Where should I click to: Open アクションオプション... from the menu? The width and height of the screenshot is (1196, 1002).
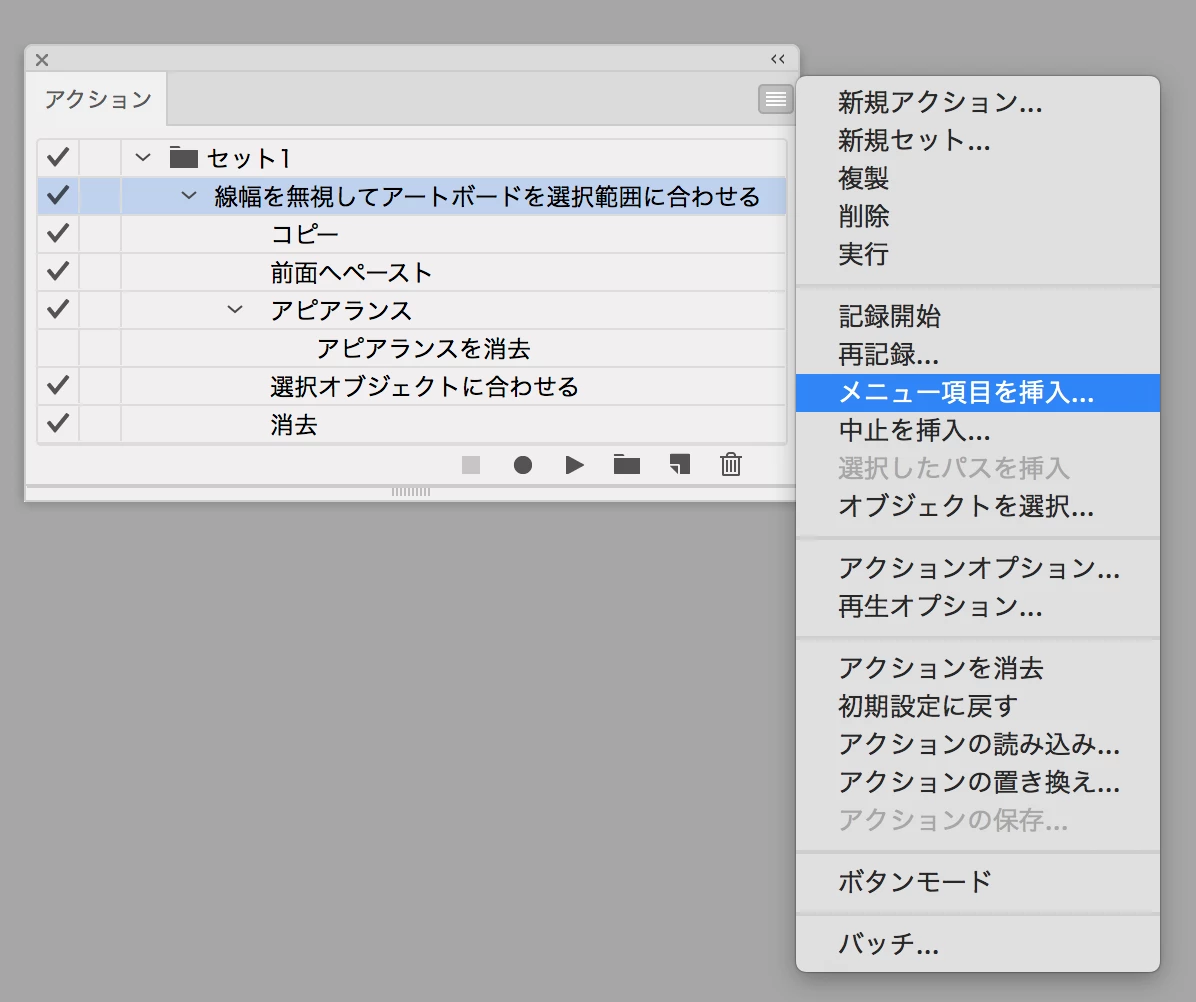click(x=978, y=568)
